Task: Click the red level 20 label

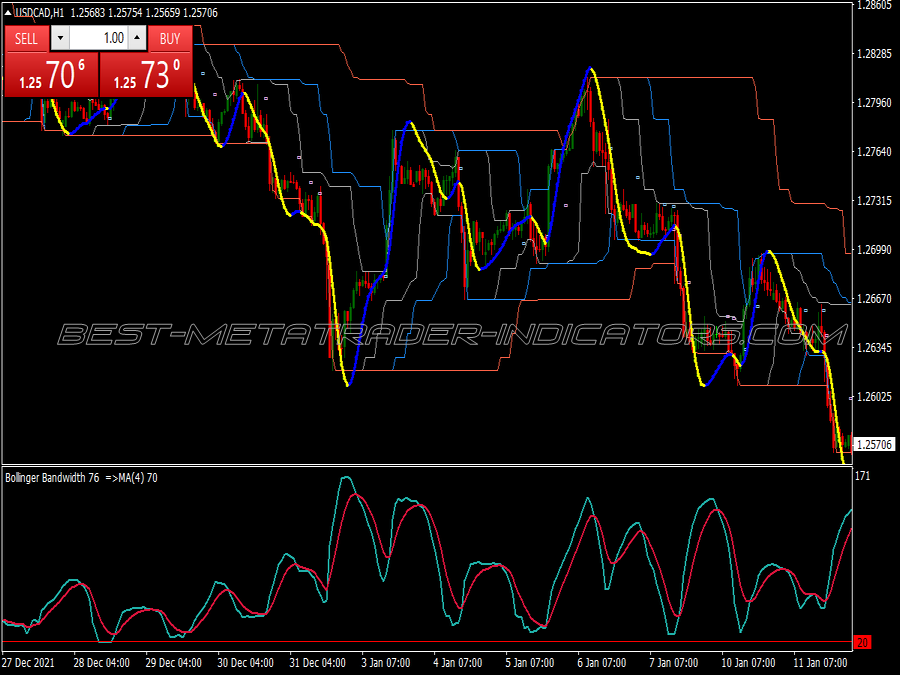Action: click(x=863, y=642)
